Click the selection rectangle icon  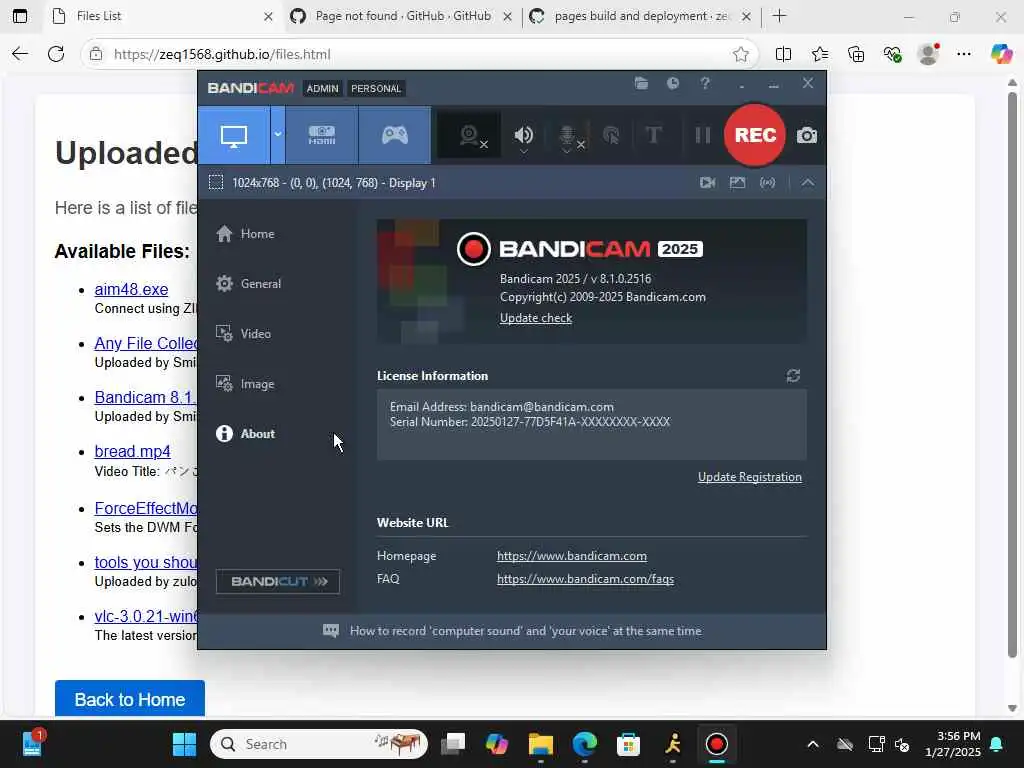click(x=216, y=182)
